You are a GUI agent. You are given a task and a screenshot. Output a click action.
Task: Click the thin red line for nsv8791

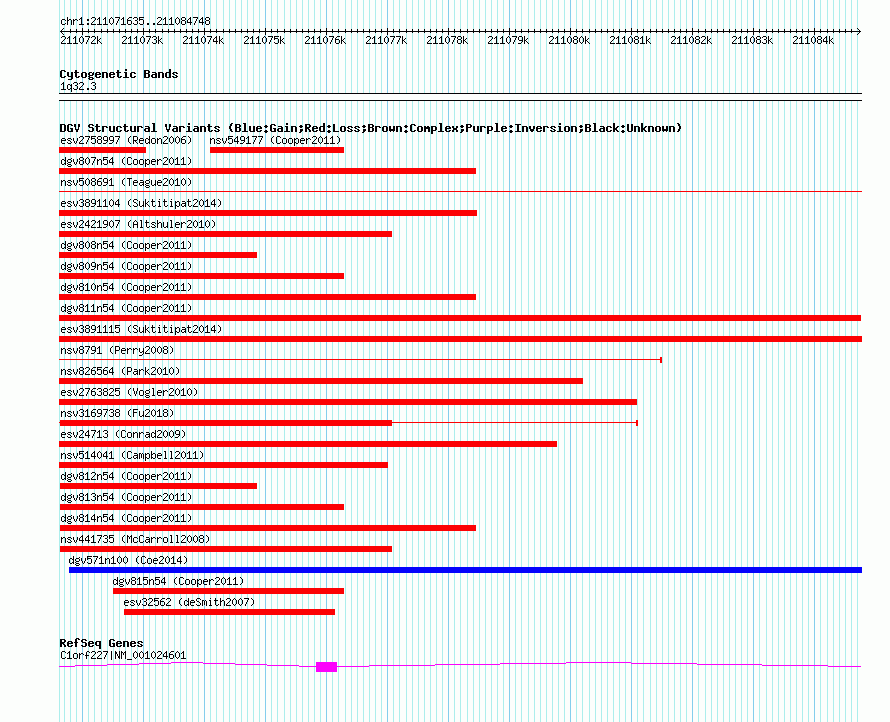[x=360, y=360]
